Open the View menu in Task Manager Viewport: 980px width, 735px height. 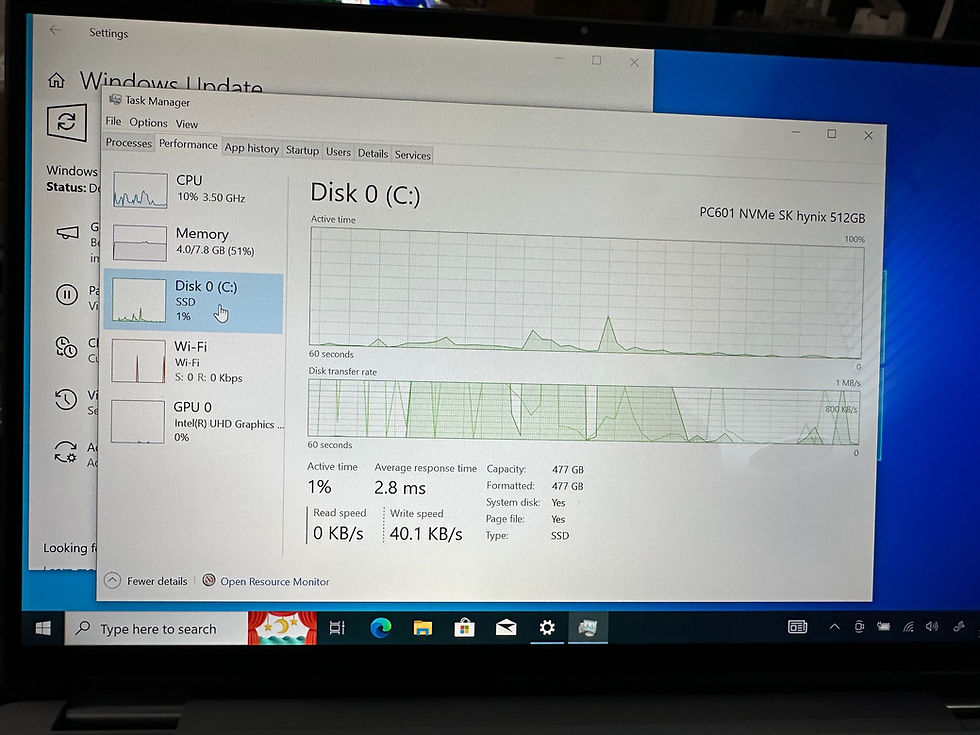[186, 124]
